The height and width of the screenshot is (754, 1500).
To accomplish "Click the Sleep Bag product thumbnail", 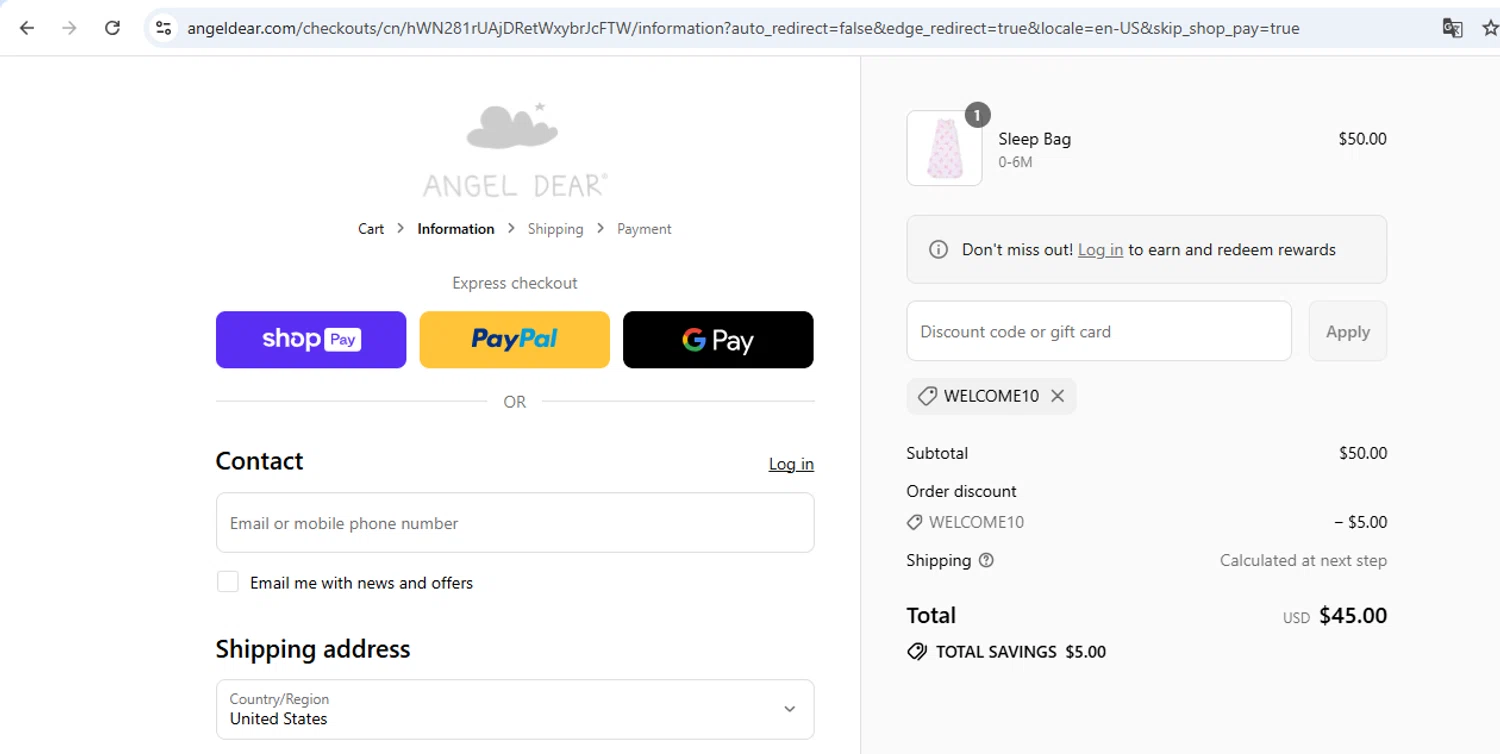I will tap(944, 148).
